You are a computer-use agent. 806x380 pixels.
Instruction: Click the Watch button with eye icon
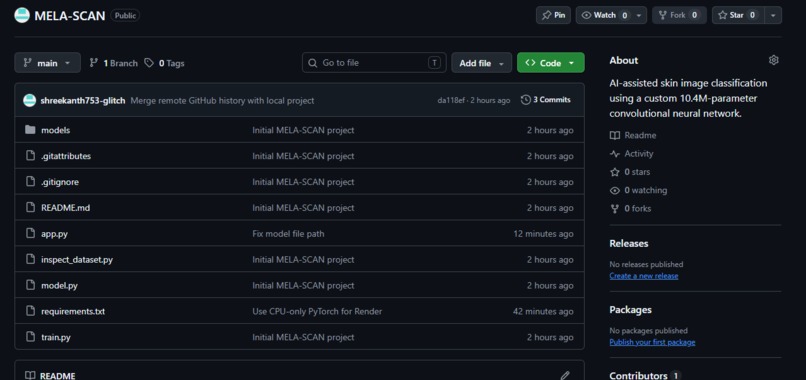[x=604, y=15]
